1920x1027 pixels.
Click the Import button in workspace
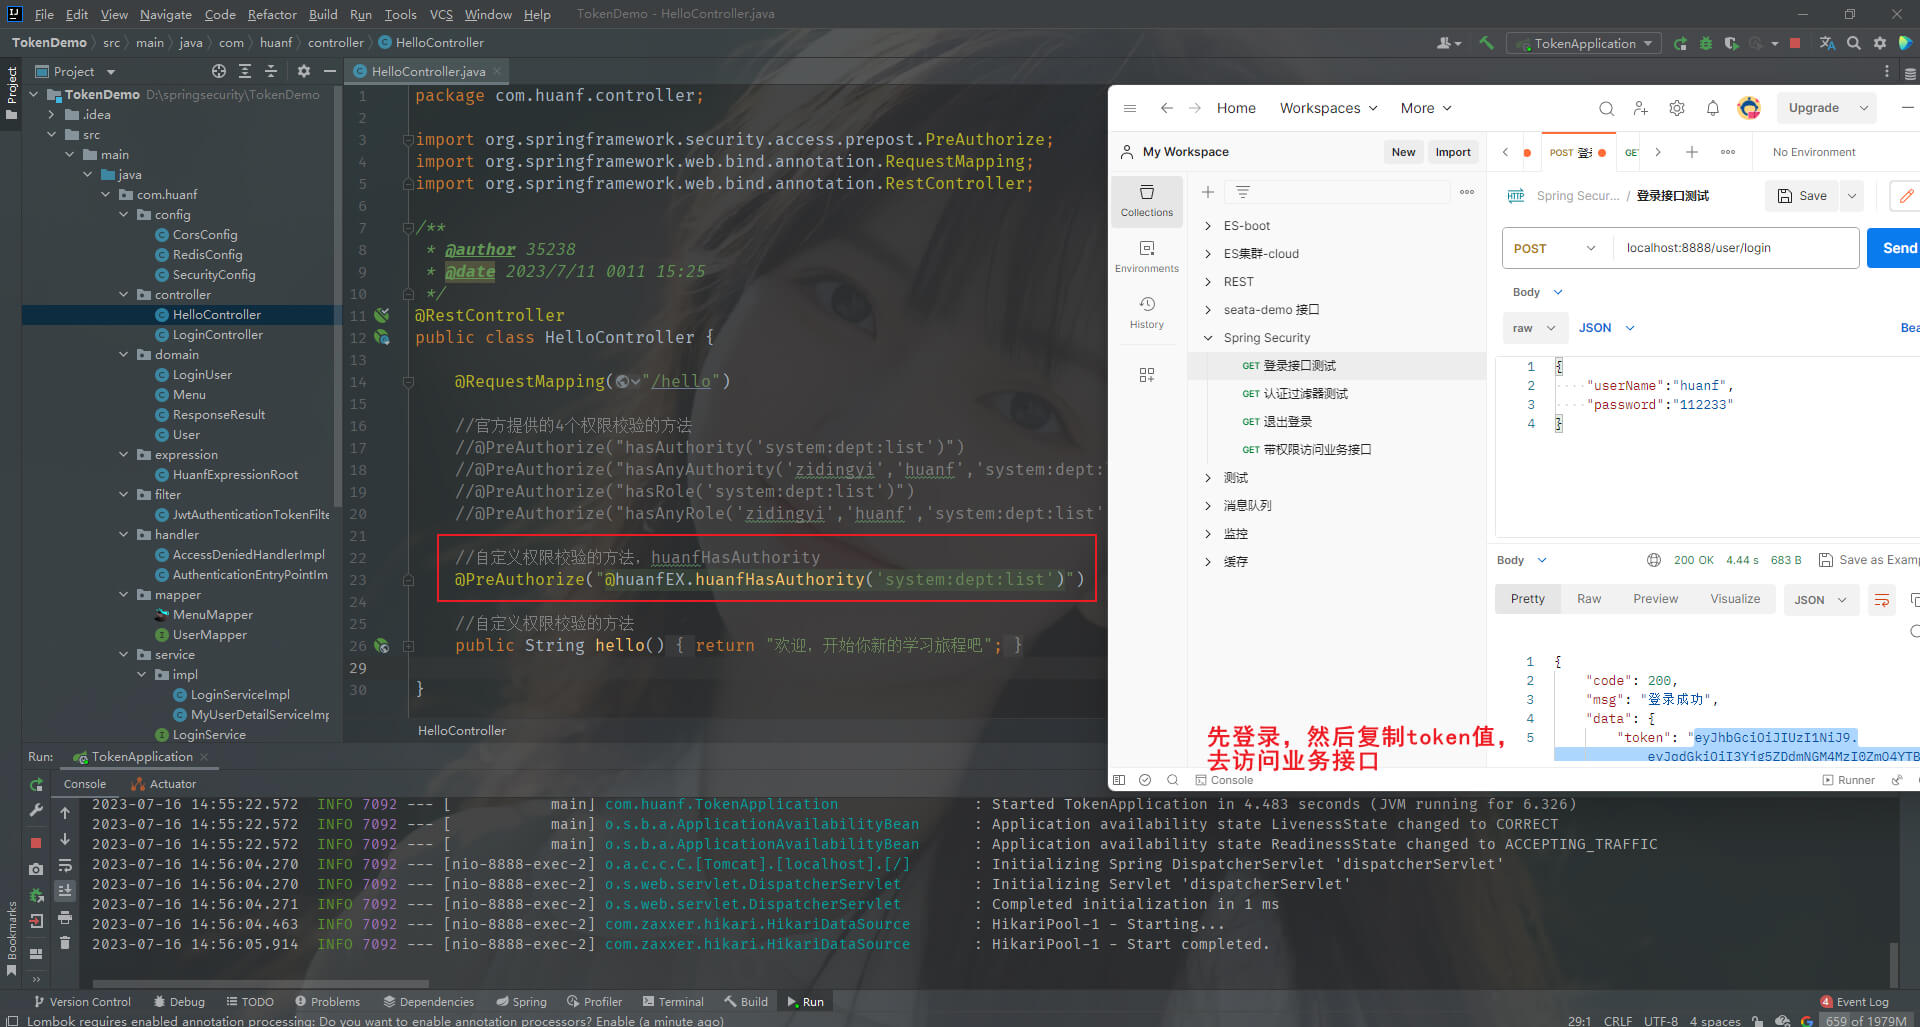click(1453, 152)
